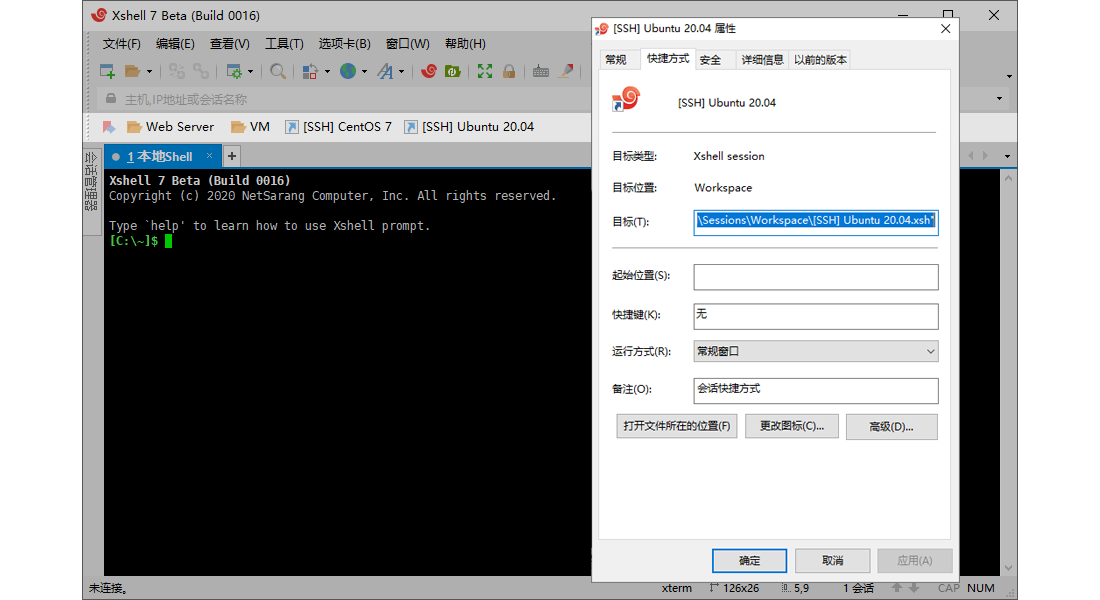Select the 1 本地Shell session tab
This screenshot has height=600, width=1100.
coord(163,156)
